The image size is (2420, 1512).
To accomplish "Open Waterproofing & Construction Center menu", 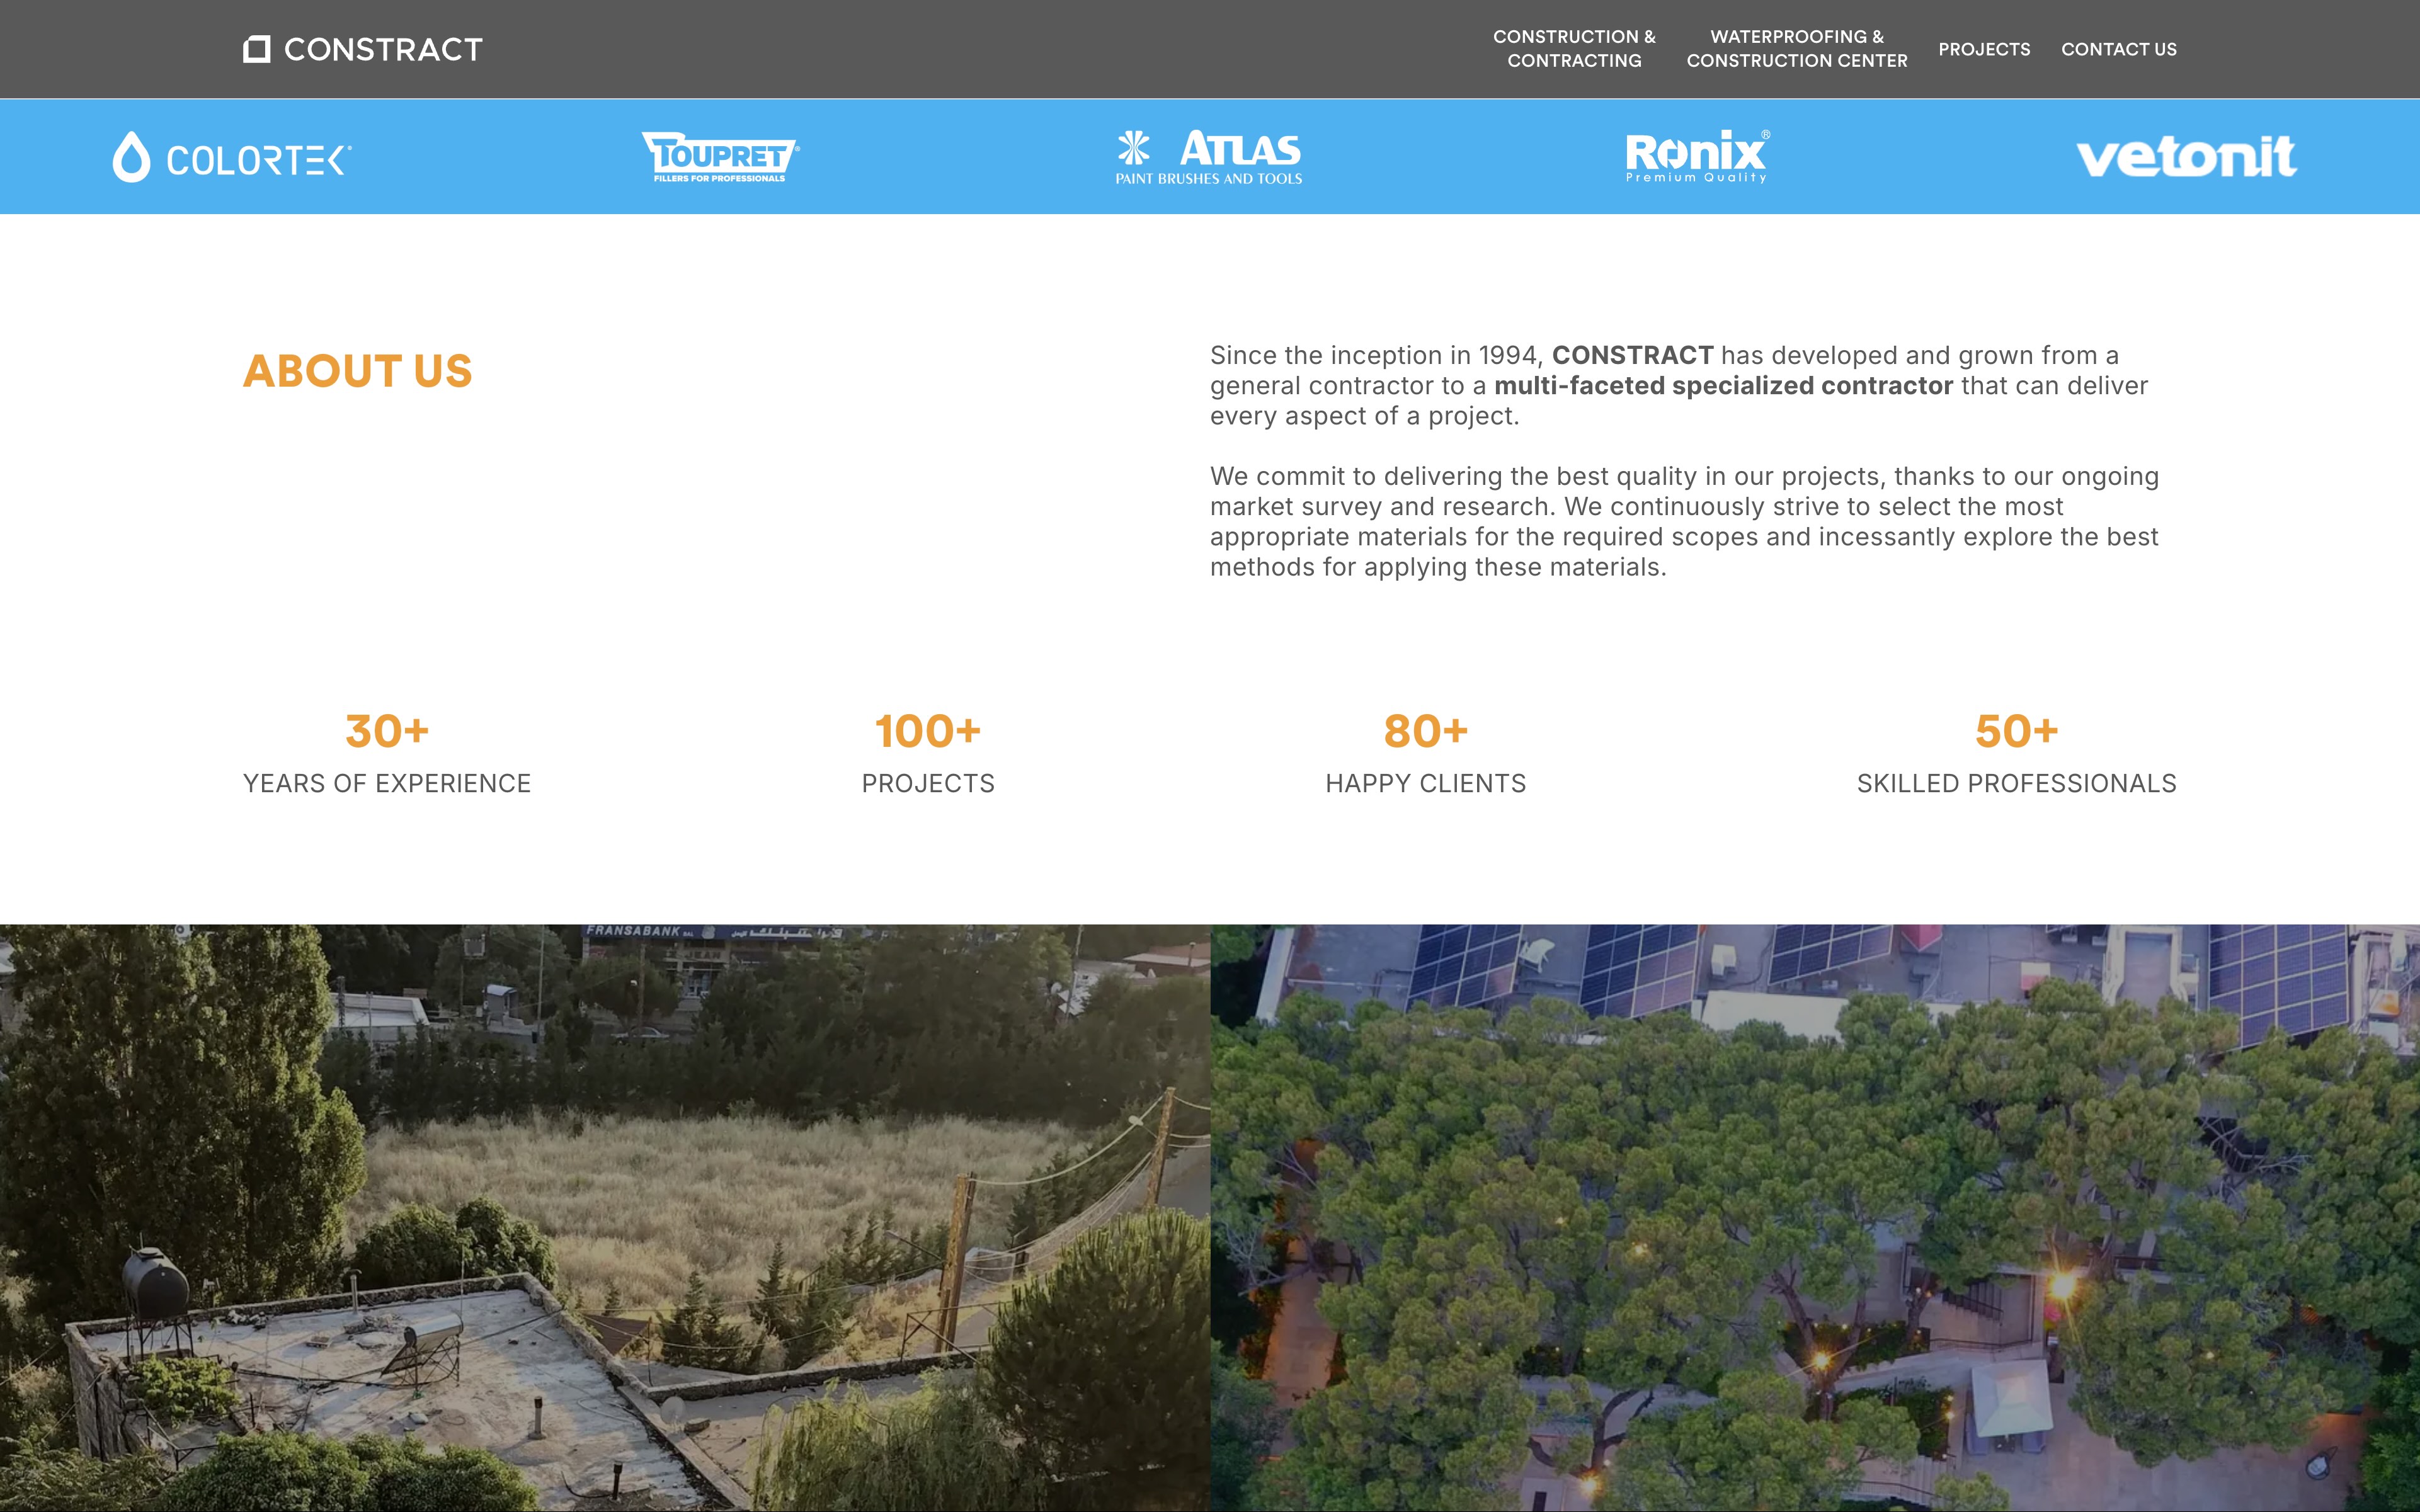I will pos(1796,49).
